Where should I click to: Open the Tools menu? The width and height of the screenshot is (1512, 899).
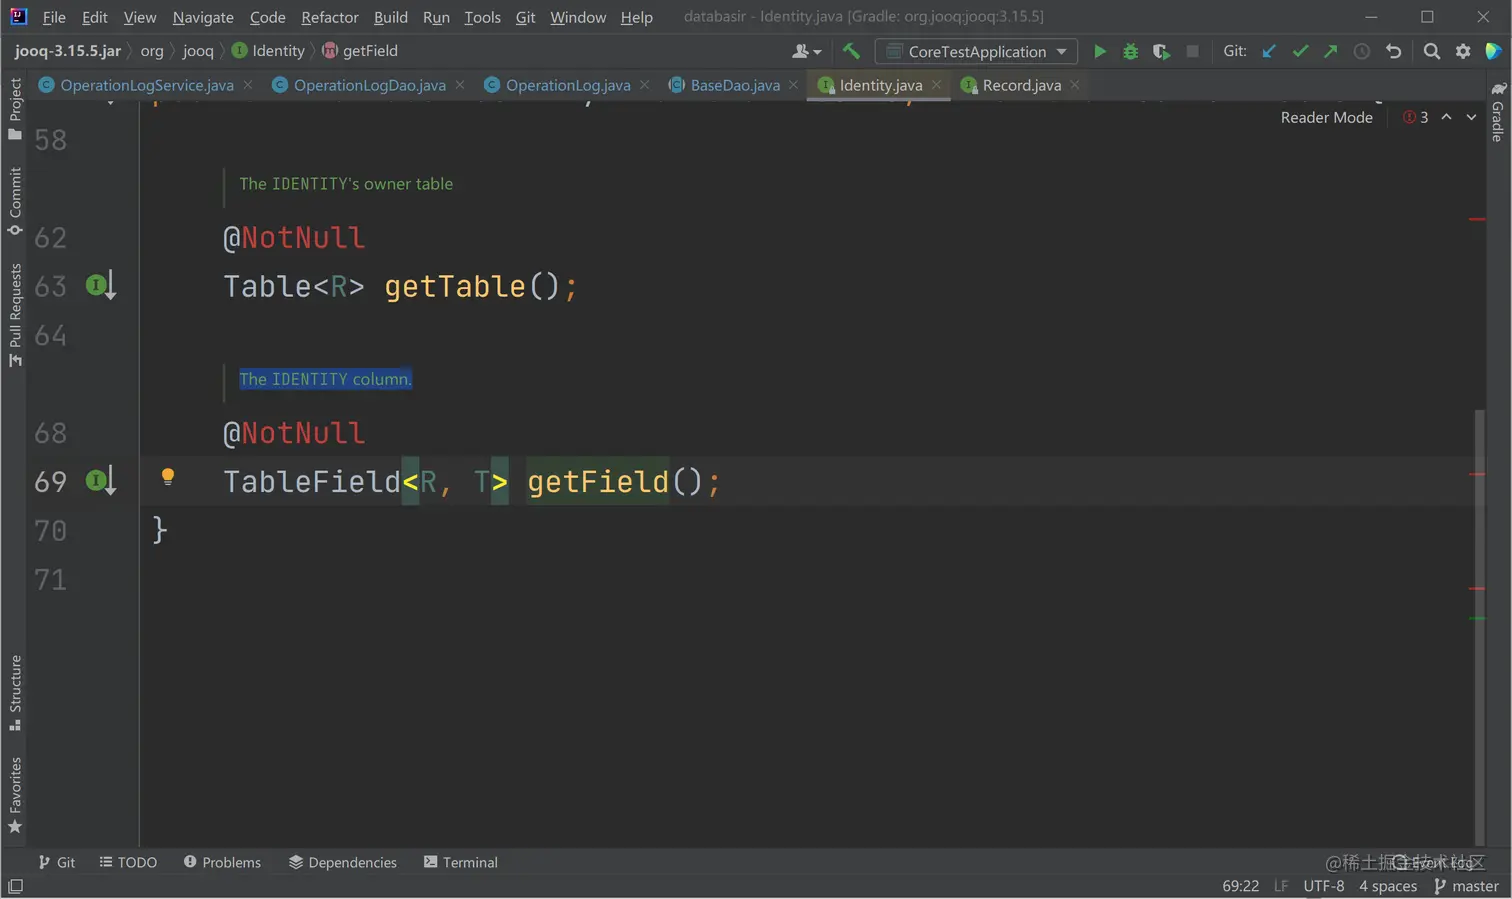tap(482, 17)
